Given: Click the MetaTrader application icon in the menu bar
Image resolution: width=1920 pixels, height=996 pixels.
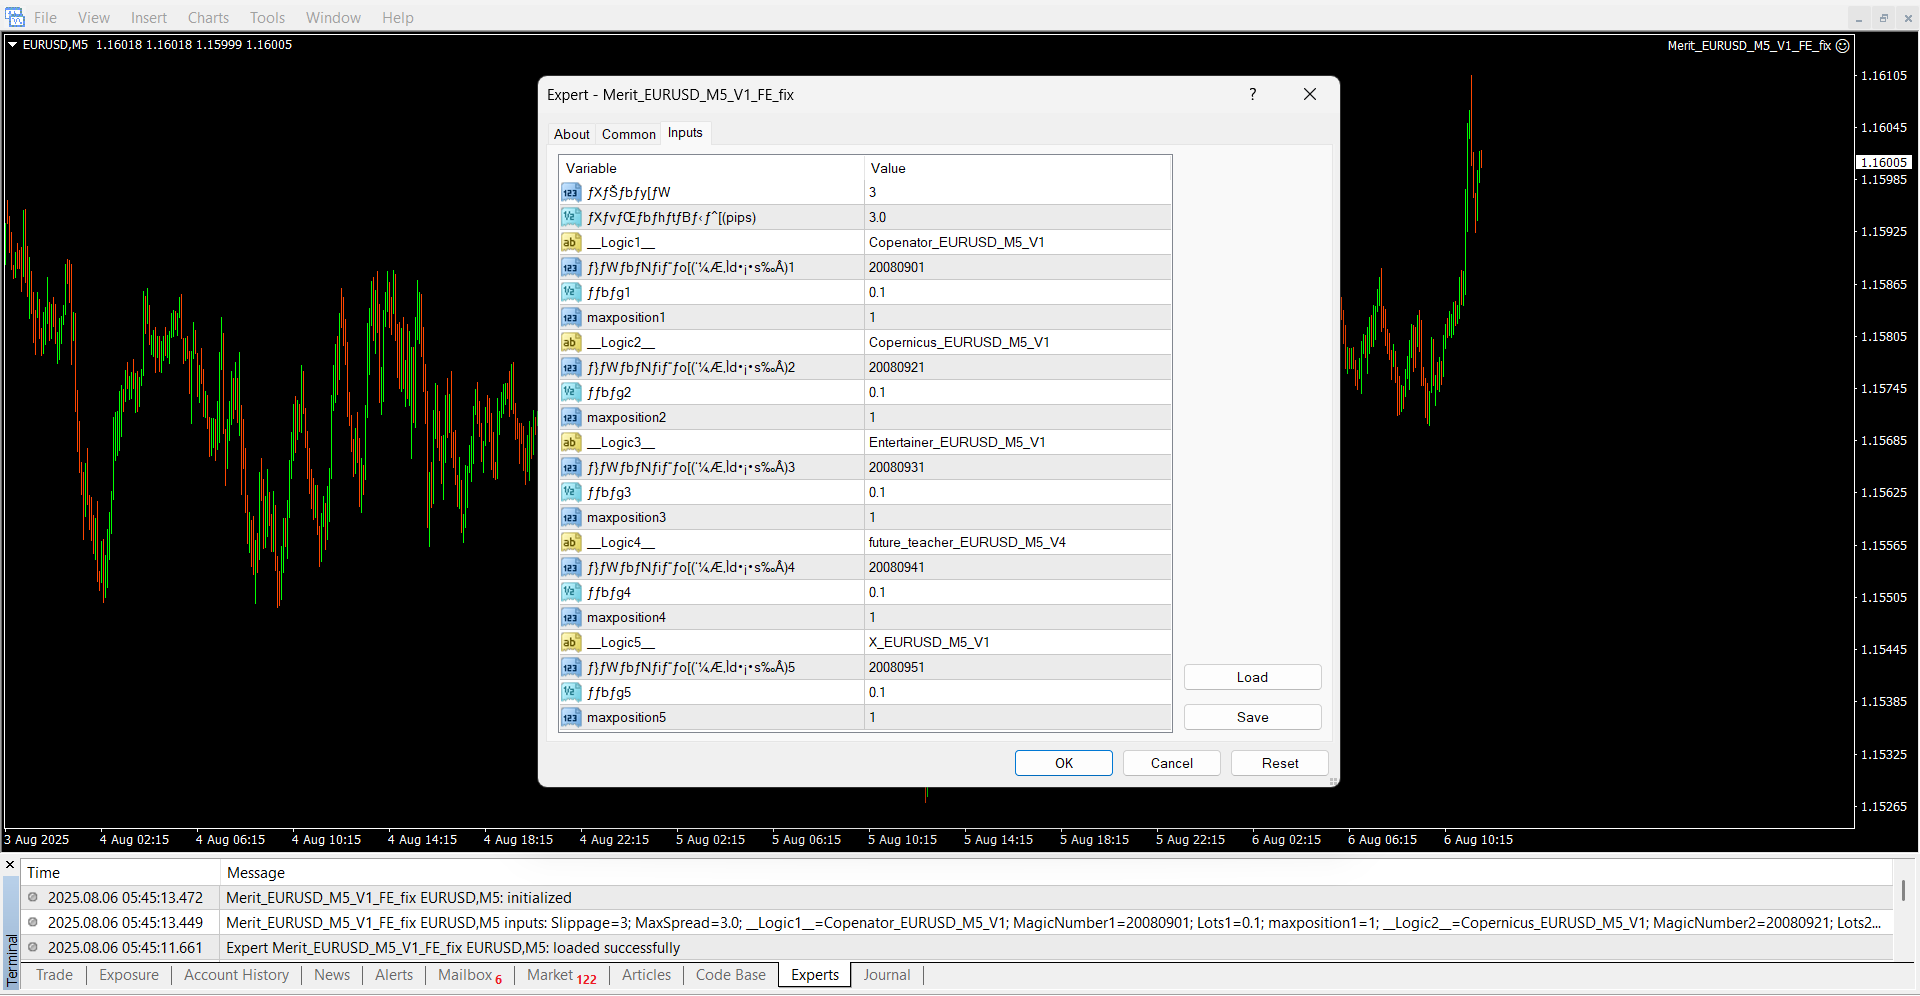Looking at the screenshot, I should click(x=15, y=17).
